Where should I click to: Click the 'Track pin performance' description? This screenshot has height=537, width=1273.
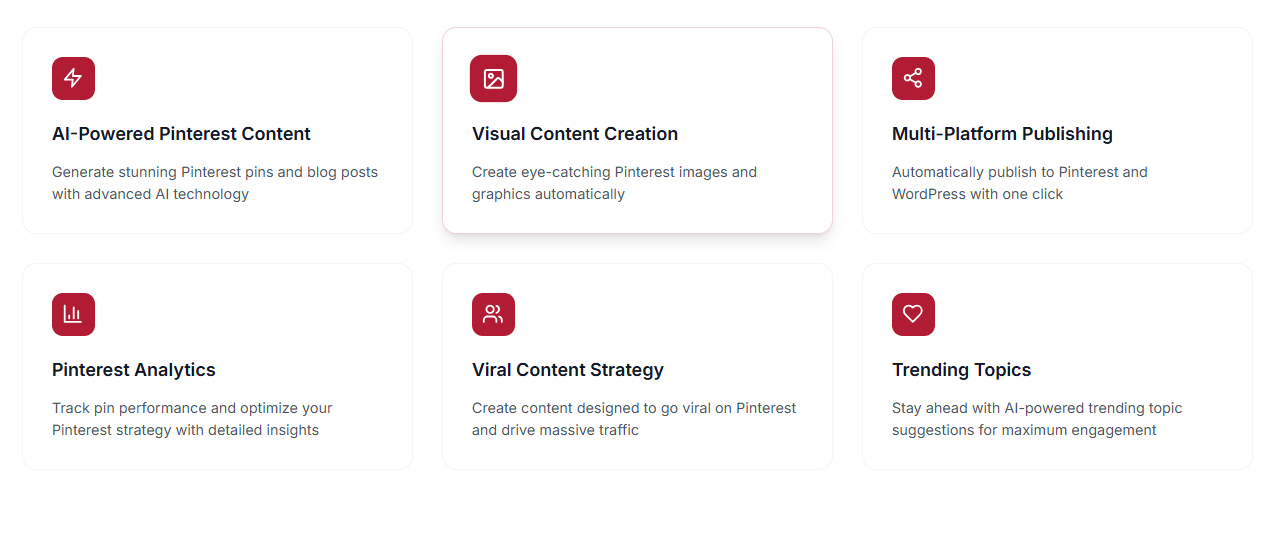point(192,419)
